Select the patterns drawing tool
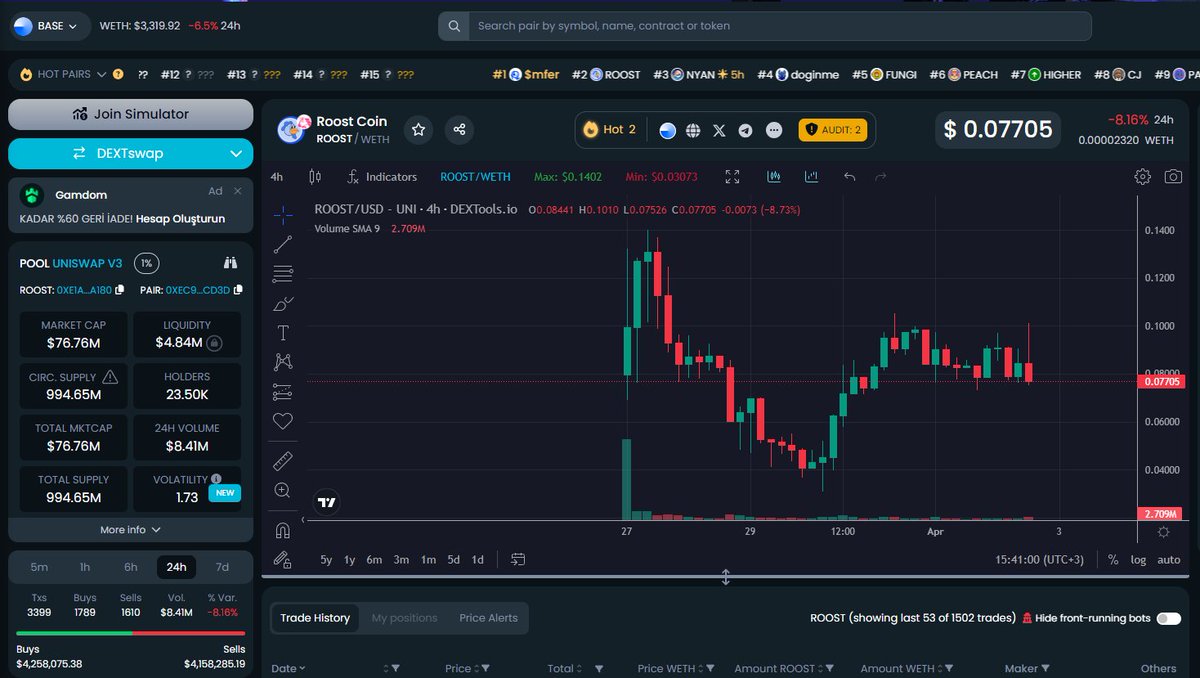Screen dimensions: 1200x678 coord(283,362)
